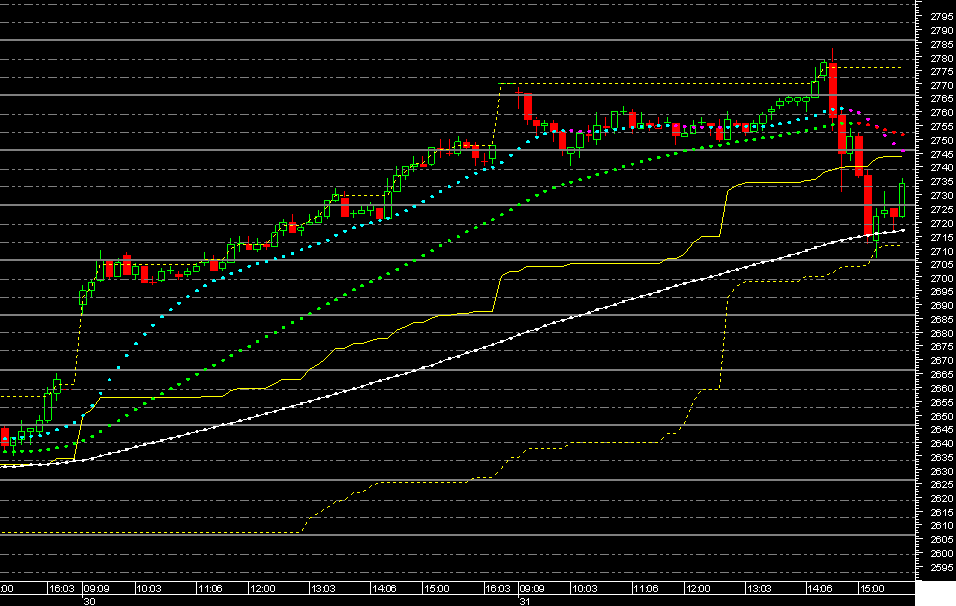The width and height of the screenshot is (956, 606).
Task: Click the 2705 price axis label
Action: [942, 264]
